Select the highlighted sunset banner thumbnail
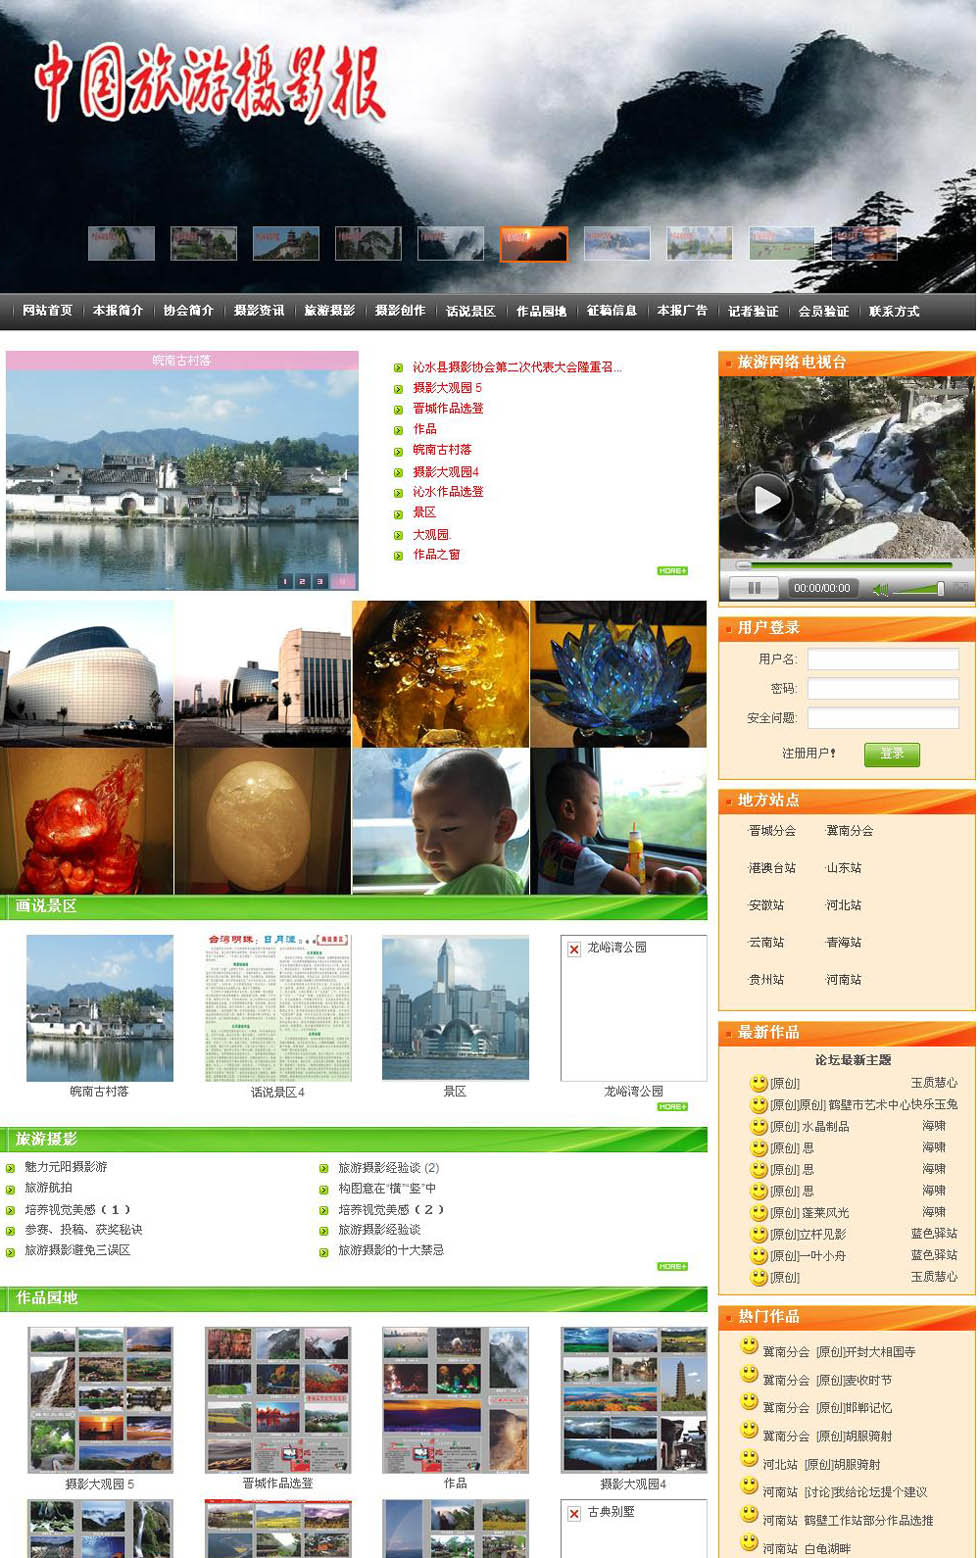The width and height of the screenshot is (980, 1558). pos(533,244)
